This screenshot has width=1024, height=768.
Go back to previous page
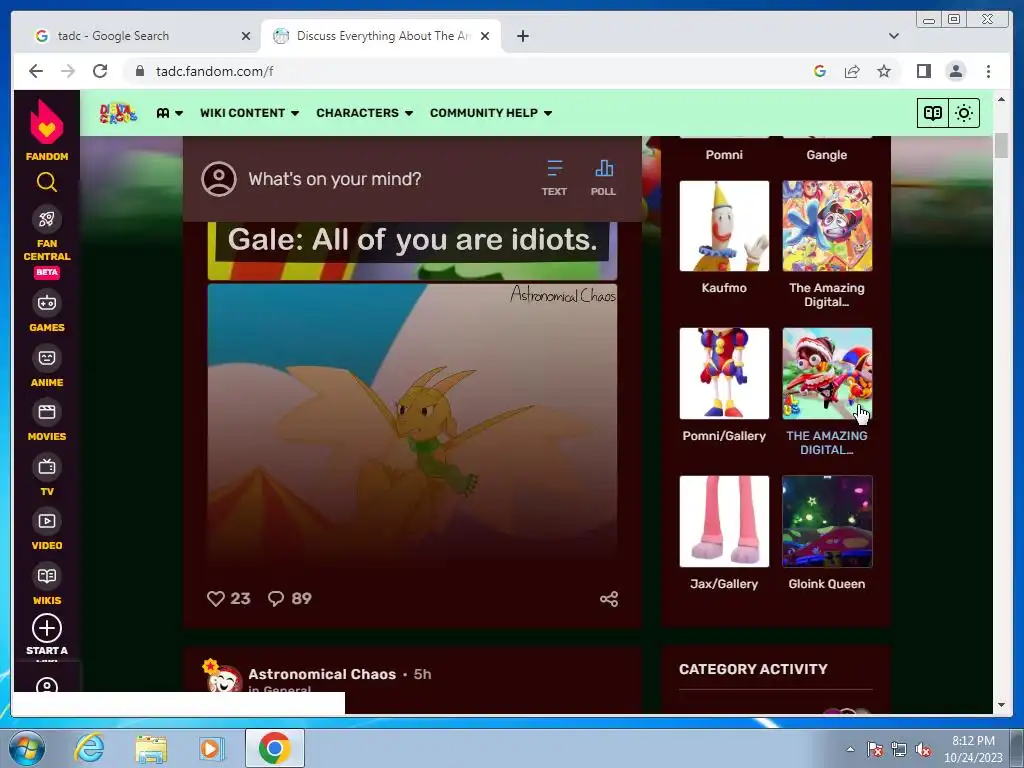coord(36,71)
